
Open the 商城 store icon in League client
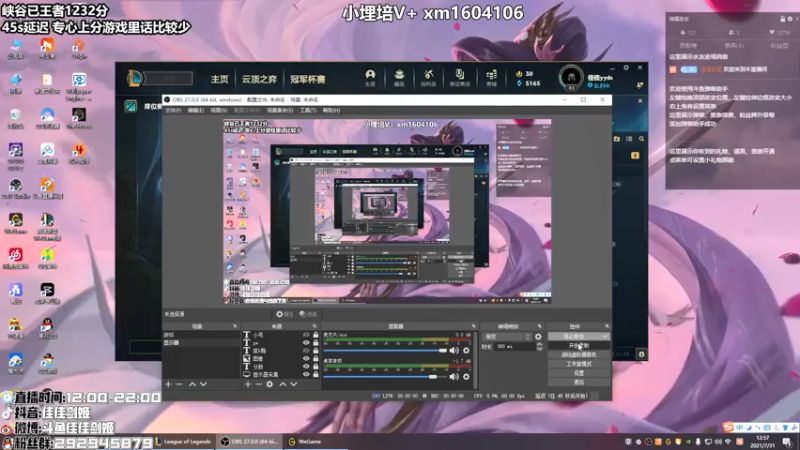491,77
